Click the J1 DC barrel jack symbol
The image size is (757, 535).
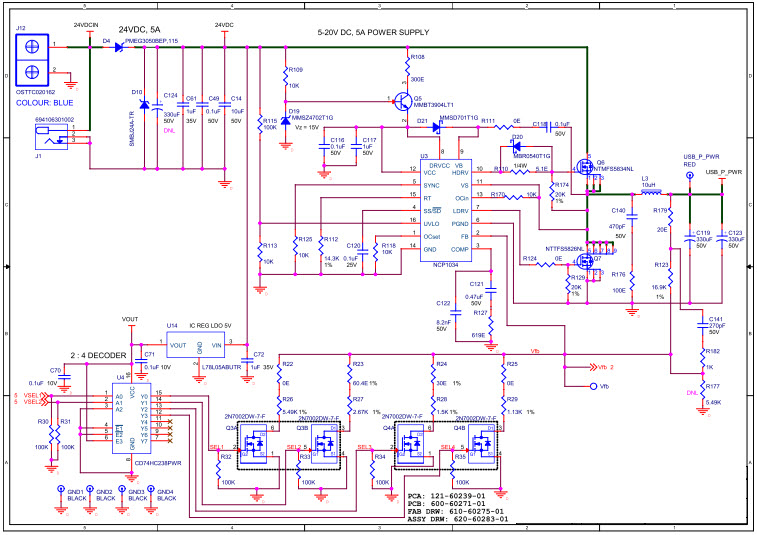pyautogui.click(x=51, y=137)
